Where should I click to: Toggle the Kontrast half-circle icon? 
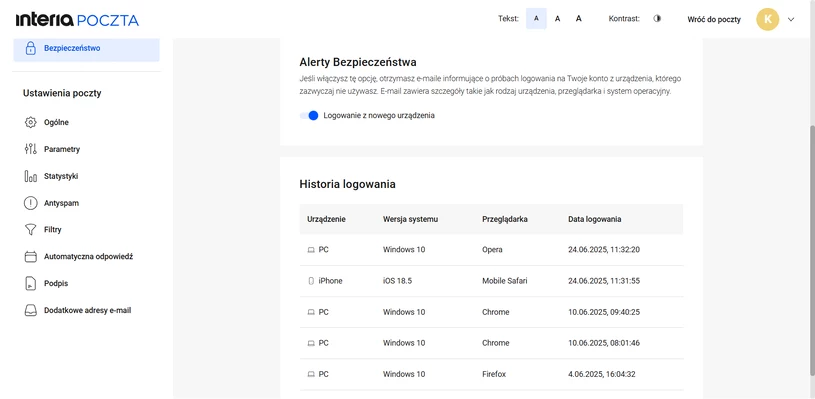(657, 19)
